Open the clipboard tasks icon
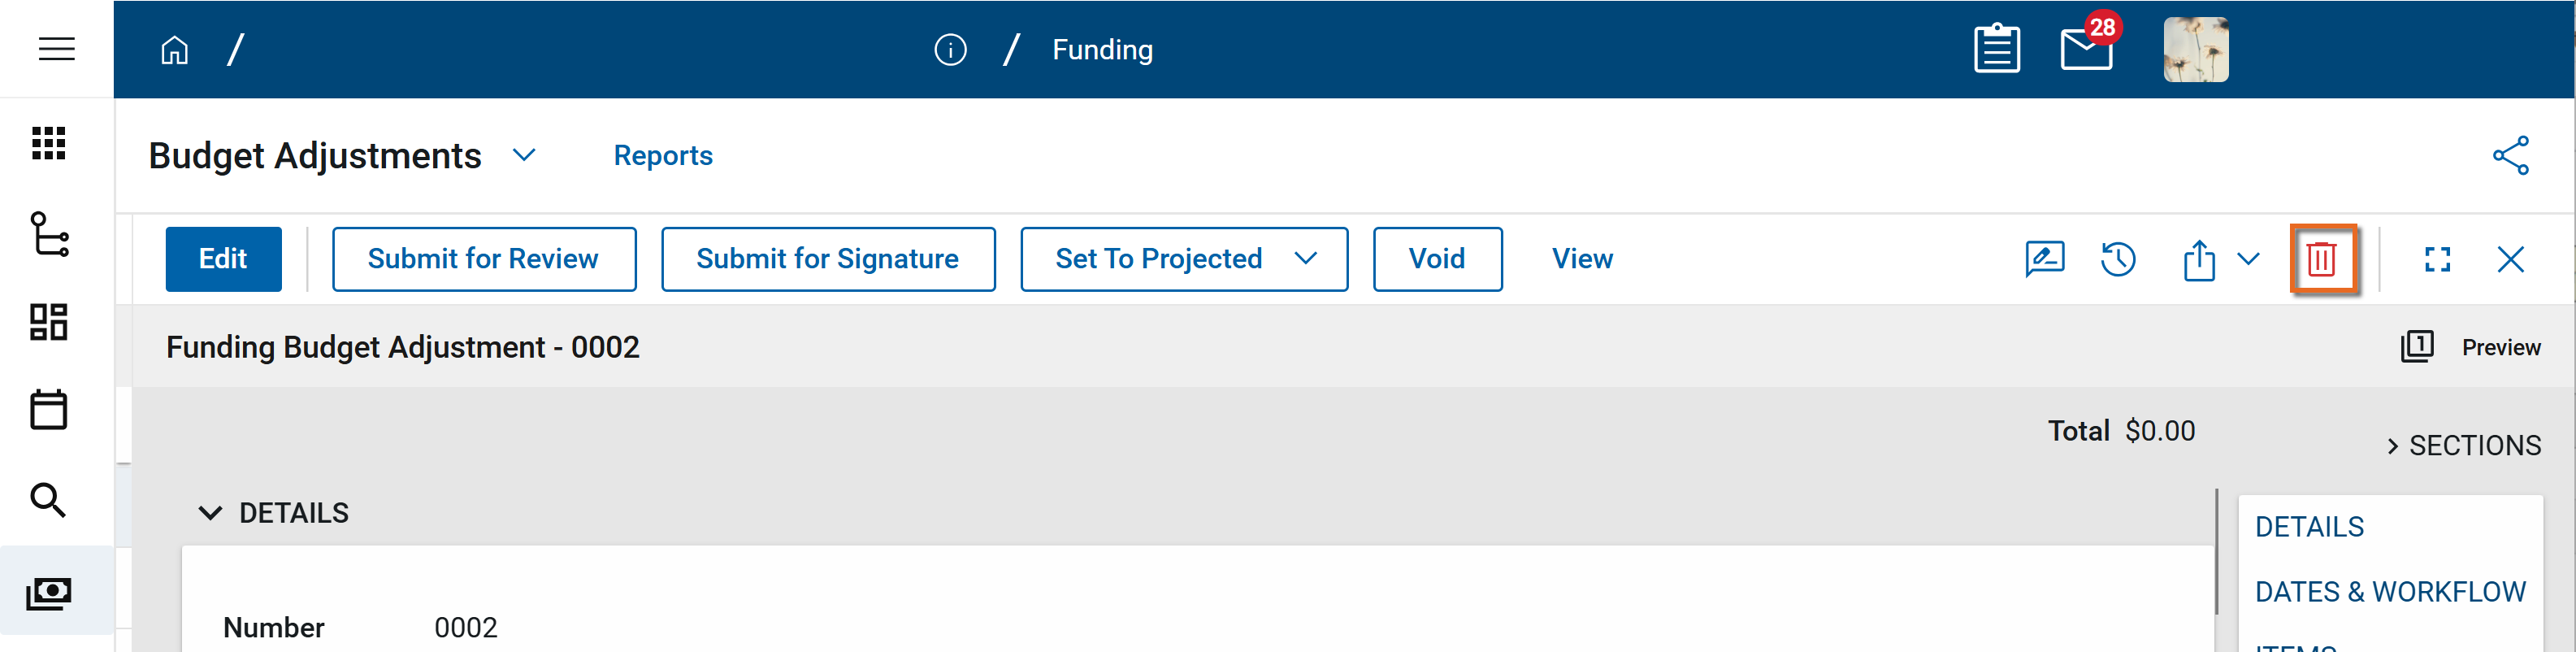Image resolution: width=2576 pixels, height=652 pixels. click(1996, 49)
